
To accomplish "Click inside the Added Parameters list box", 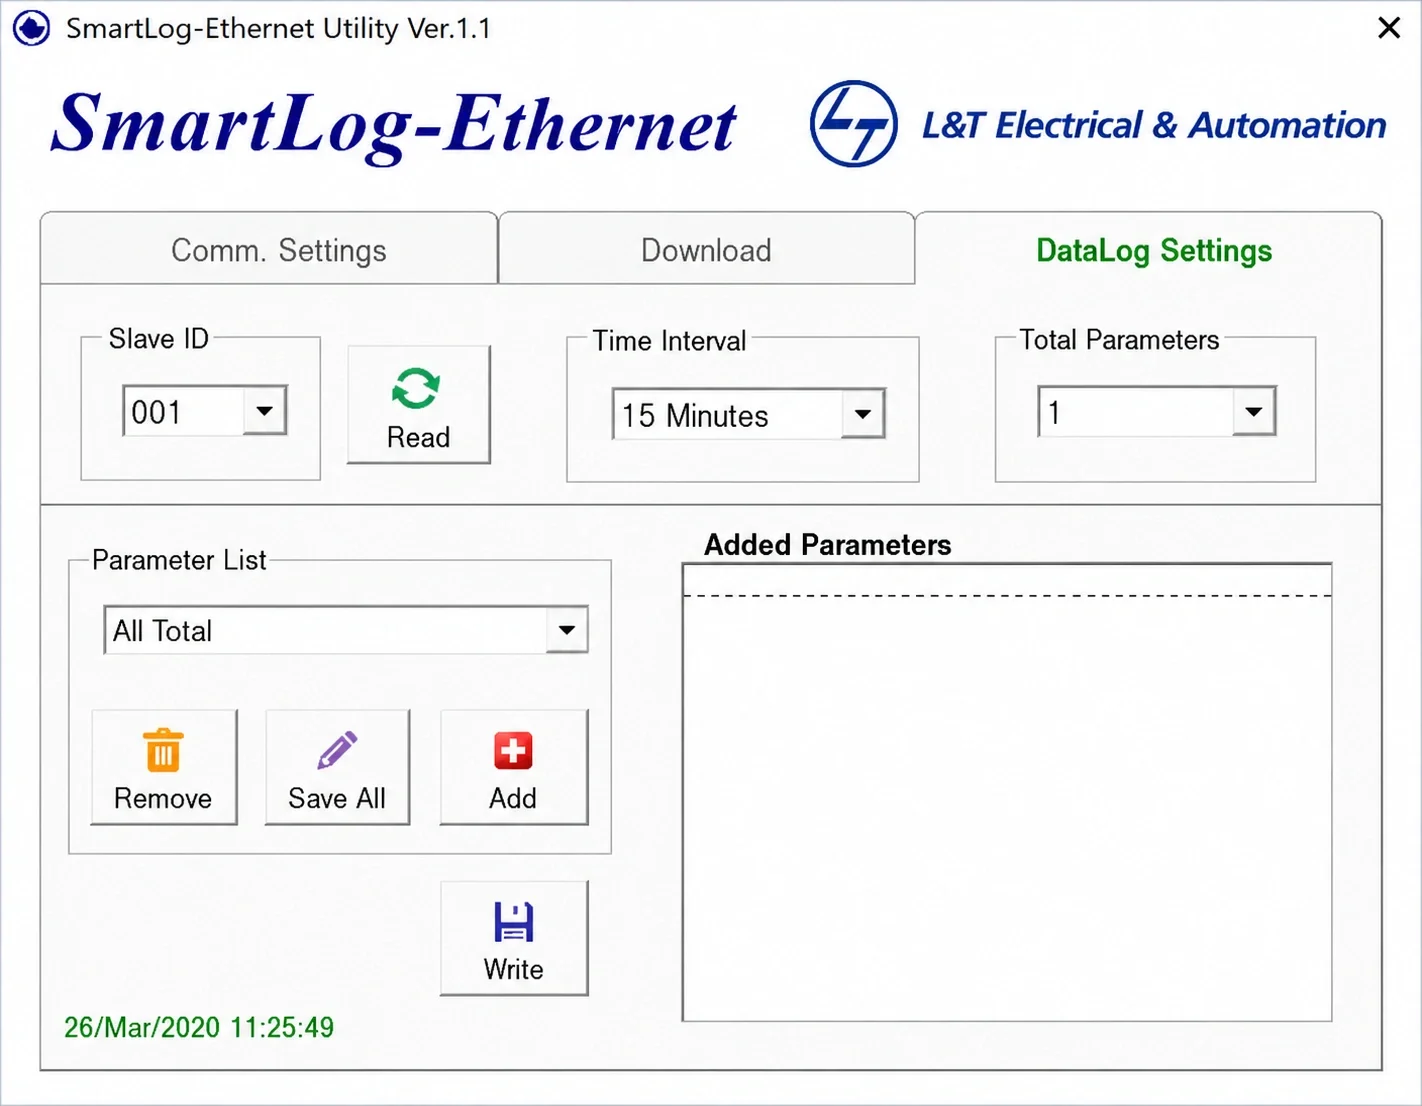I will 1007,792.
